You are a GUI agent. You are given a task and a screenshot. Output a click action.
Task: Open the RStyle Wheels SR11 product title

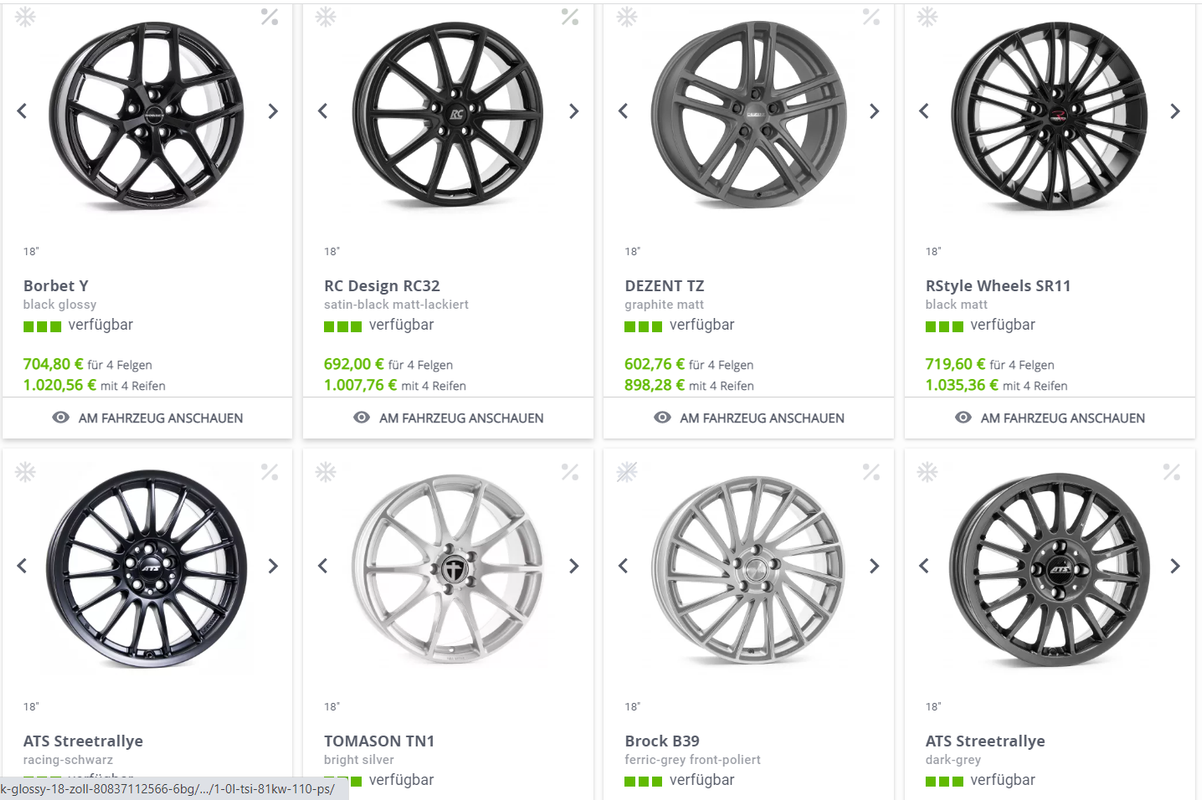click(998, 286)
